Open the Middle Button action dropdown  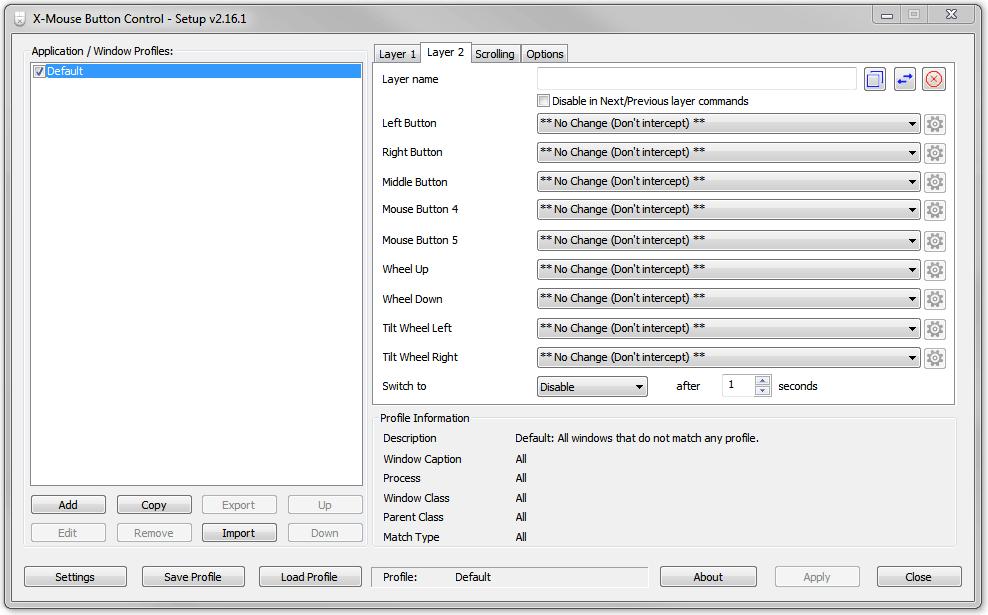728,181
